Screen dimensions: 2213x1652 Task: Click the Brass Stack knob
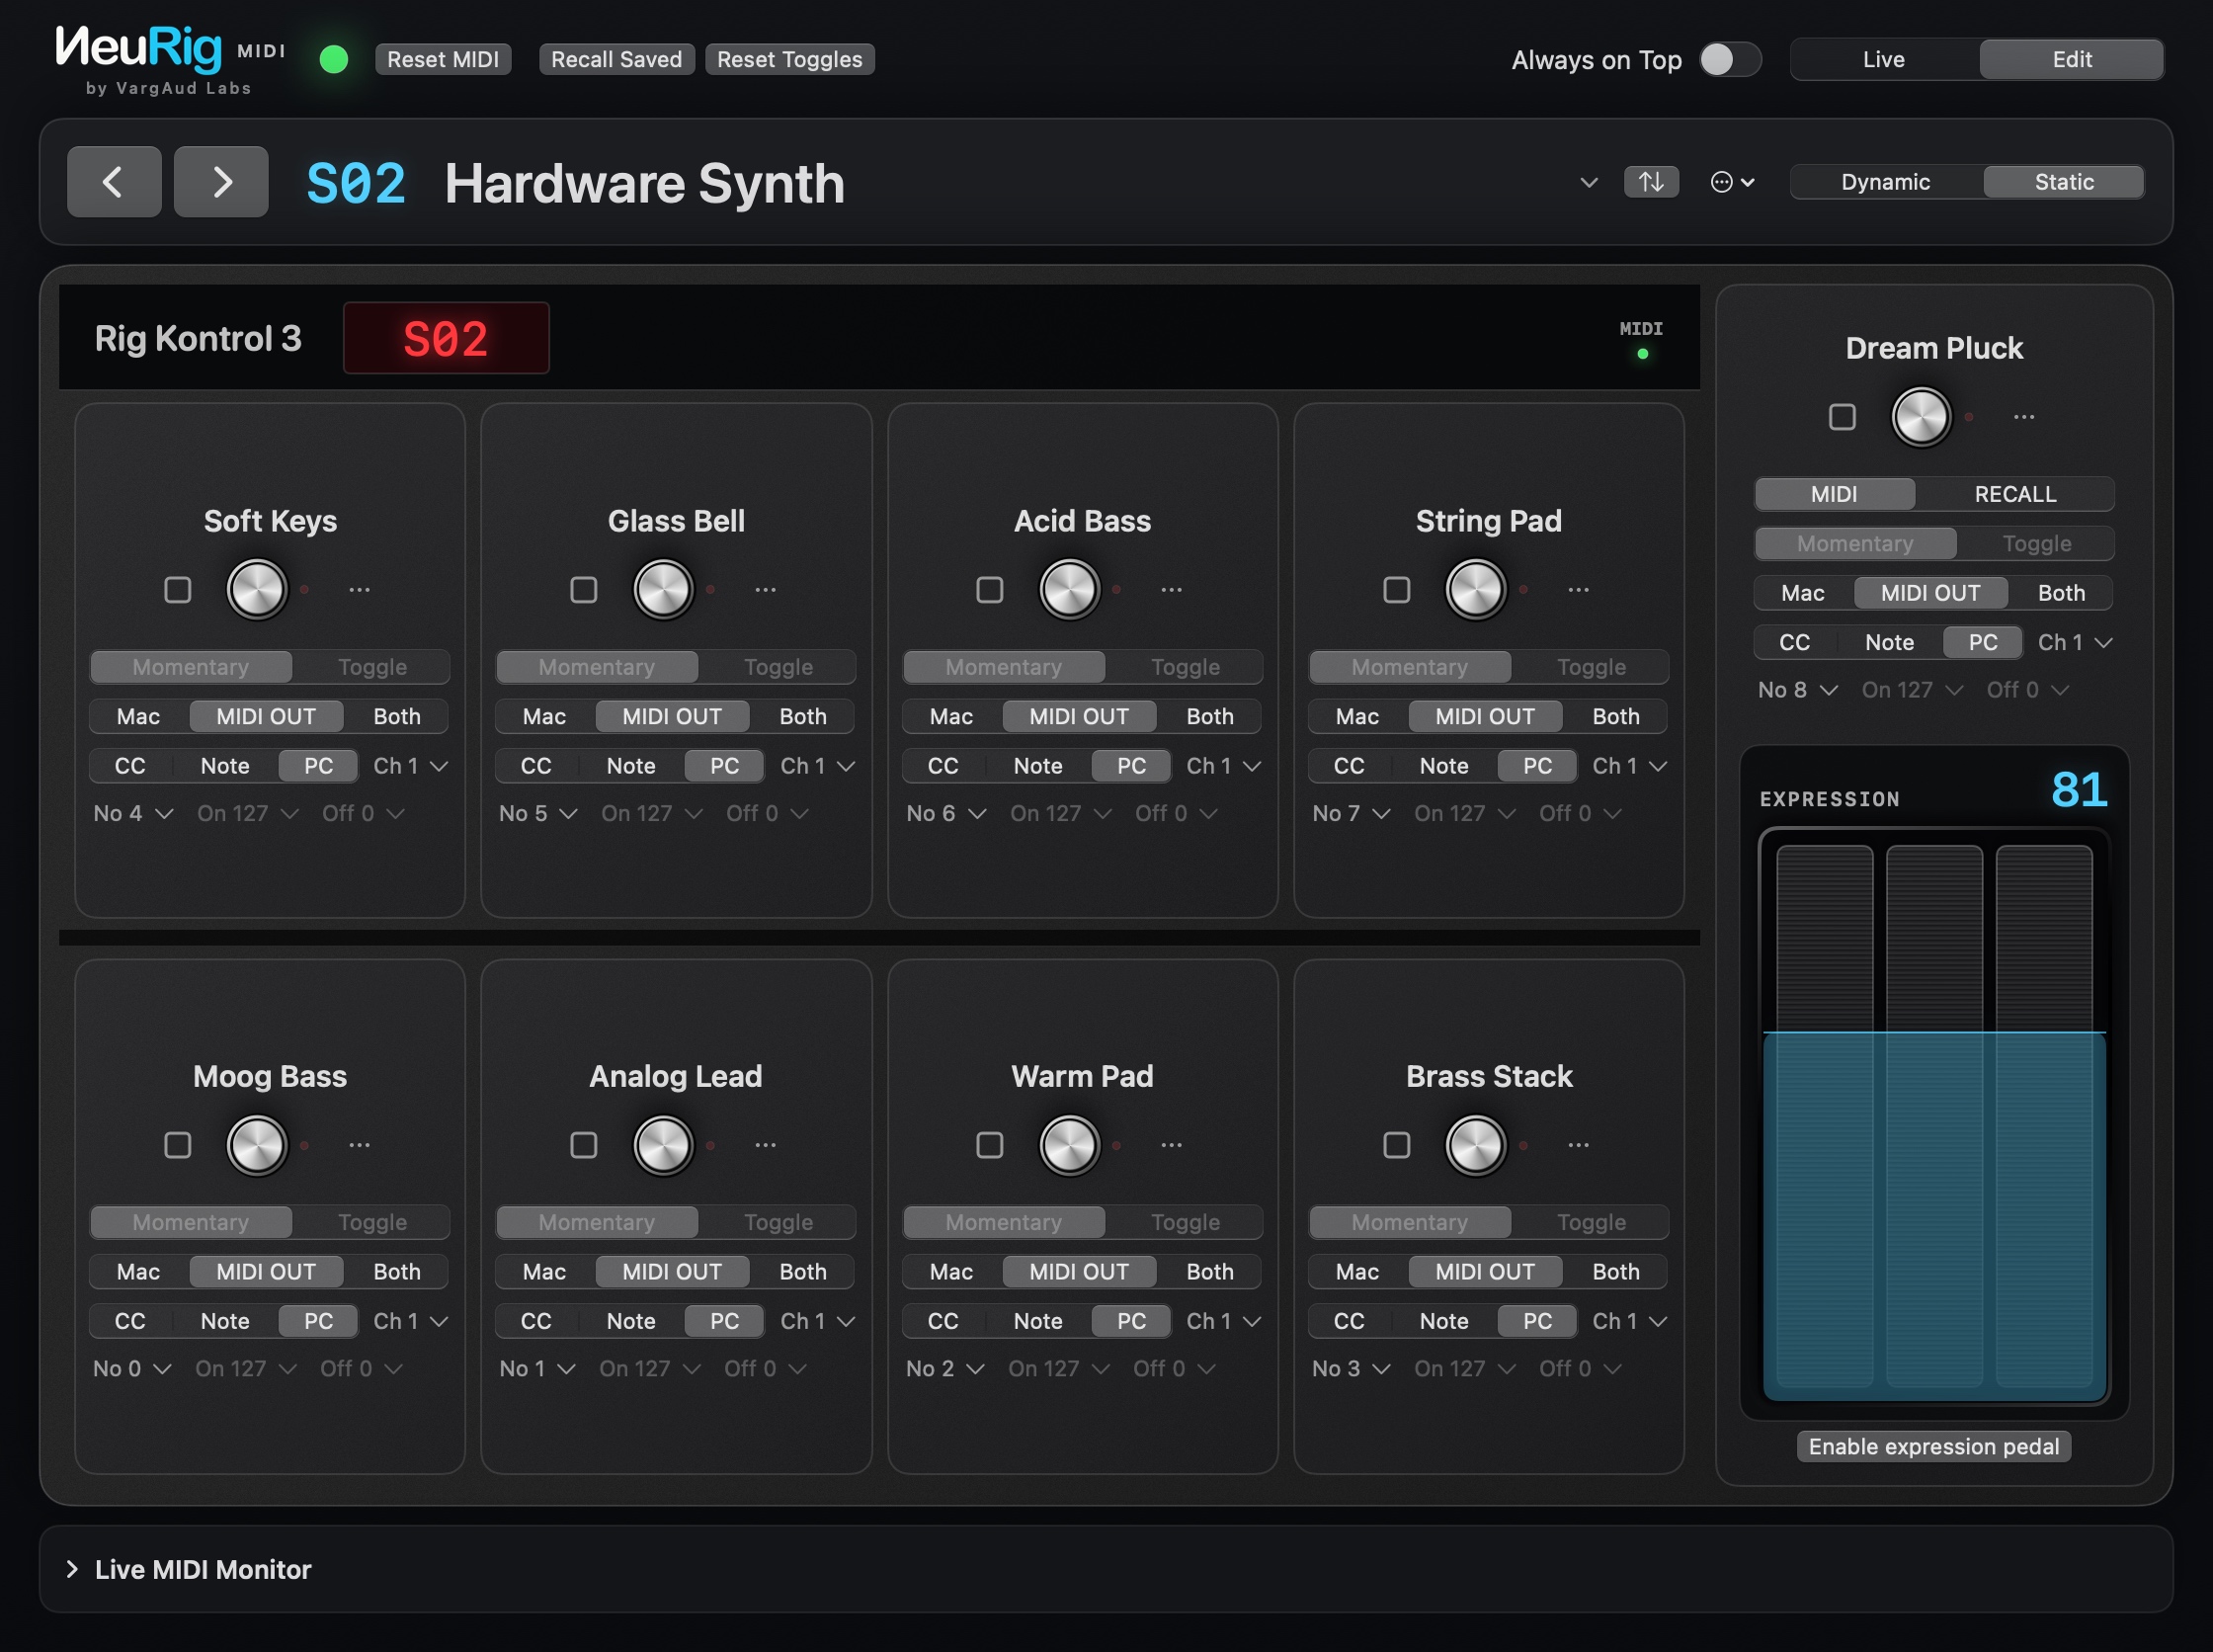click(1476, 1145)
